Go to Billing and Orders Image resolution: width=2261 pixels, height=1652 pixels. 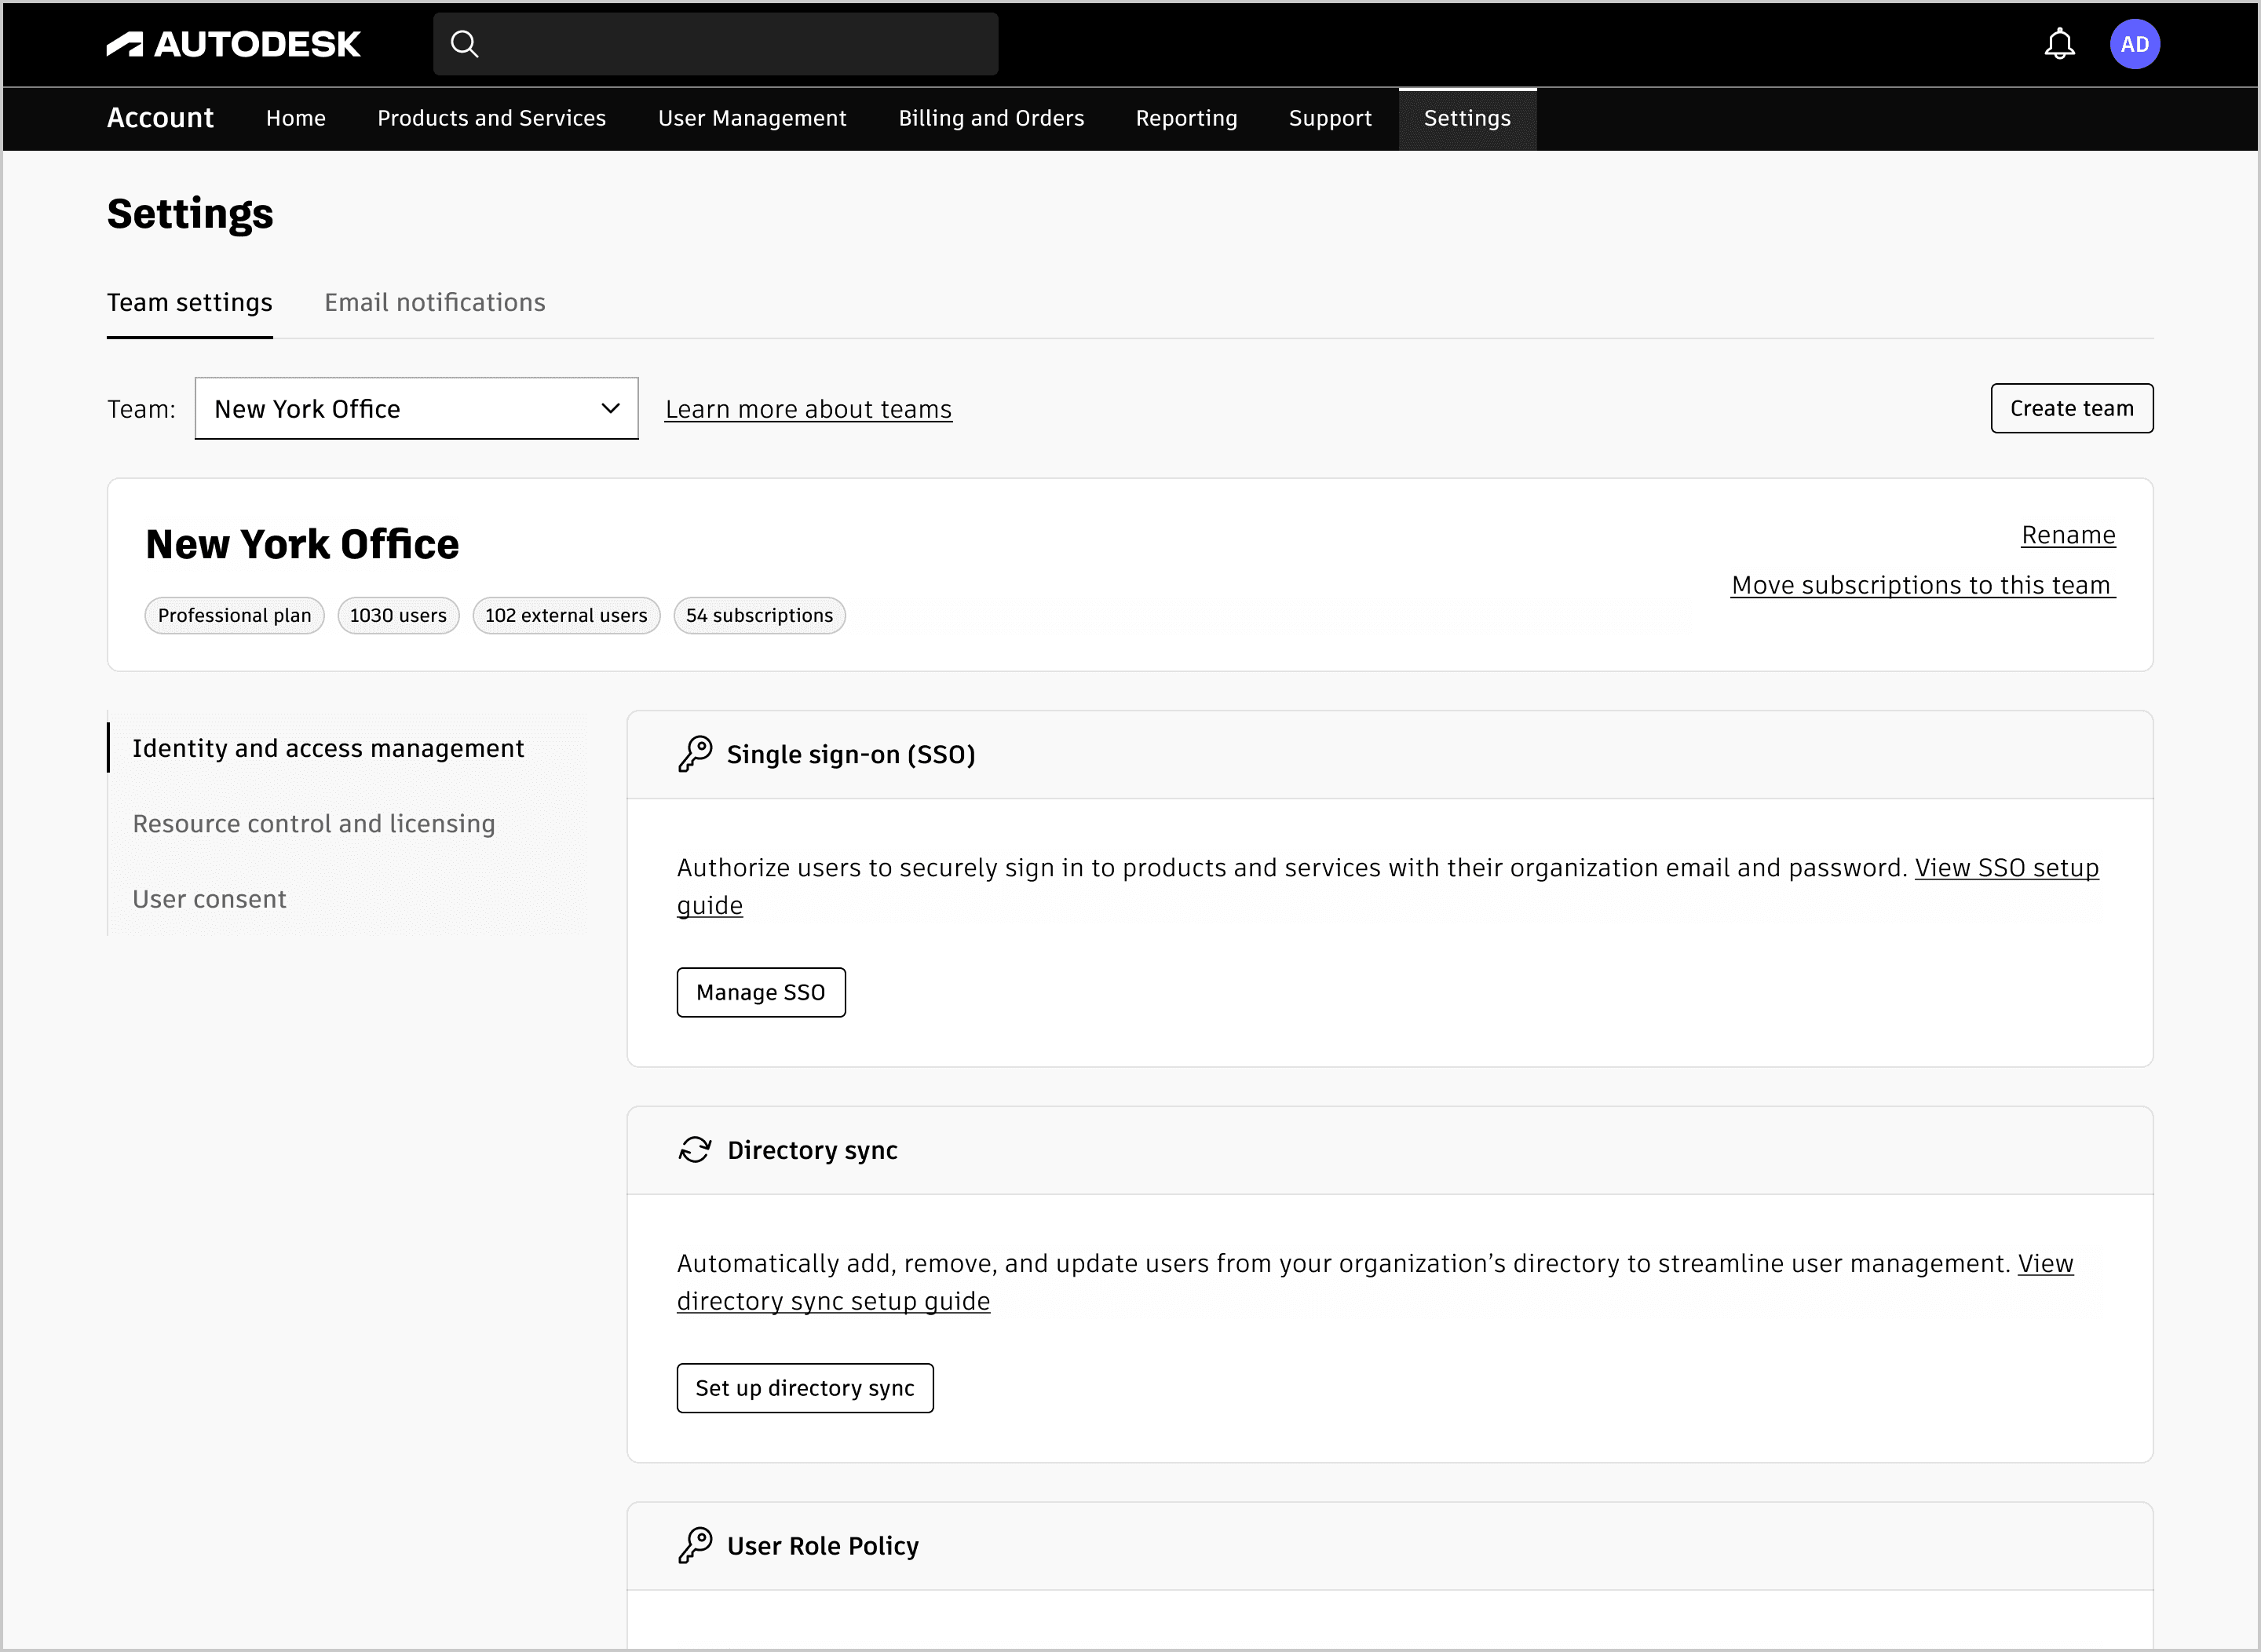pyautogui.click(x=990, y=118)
